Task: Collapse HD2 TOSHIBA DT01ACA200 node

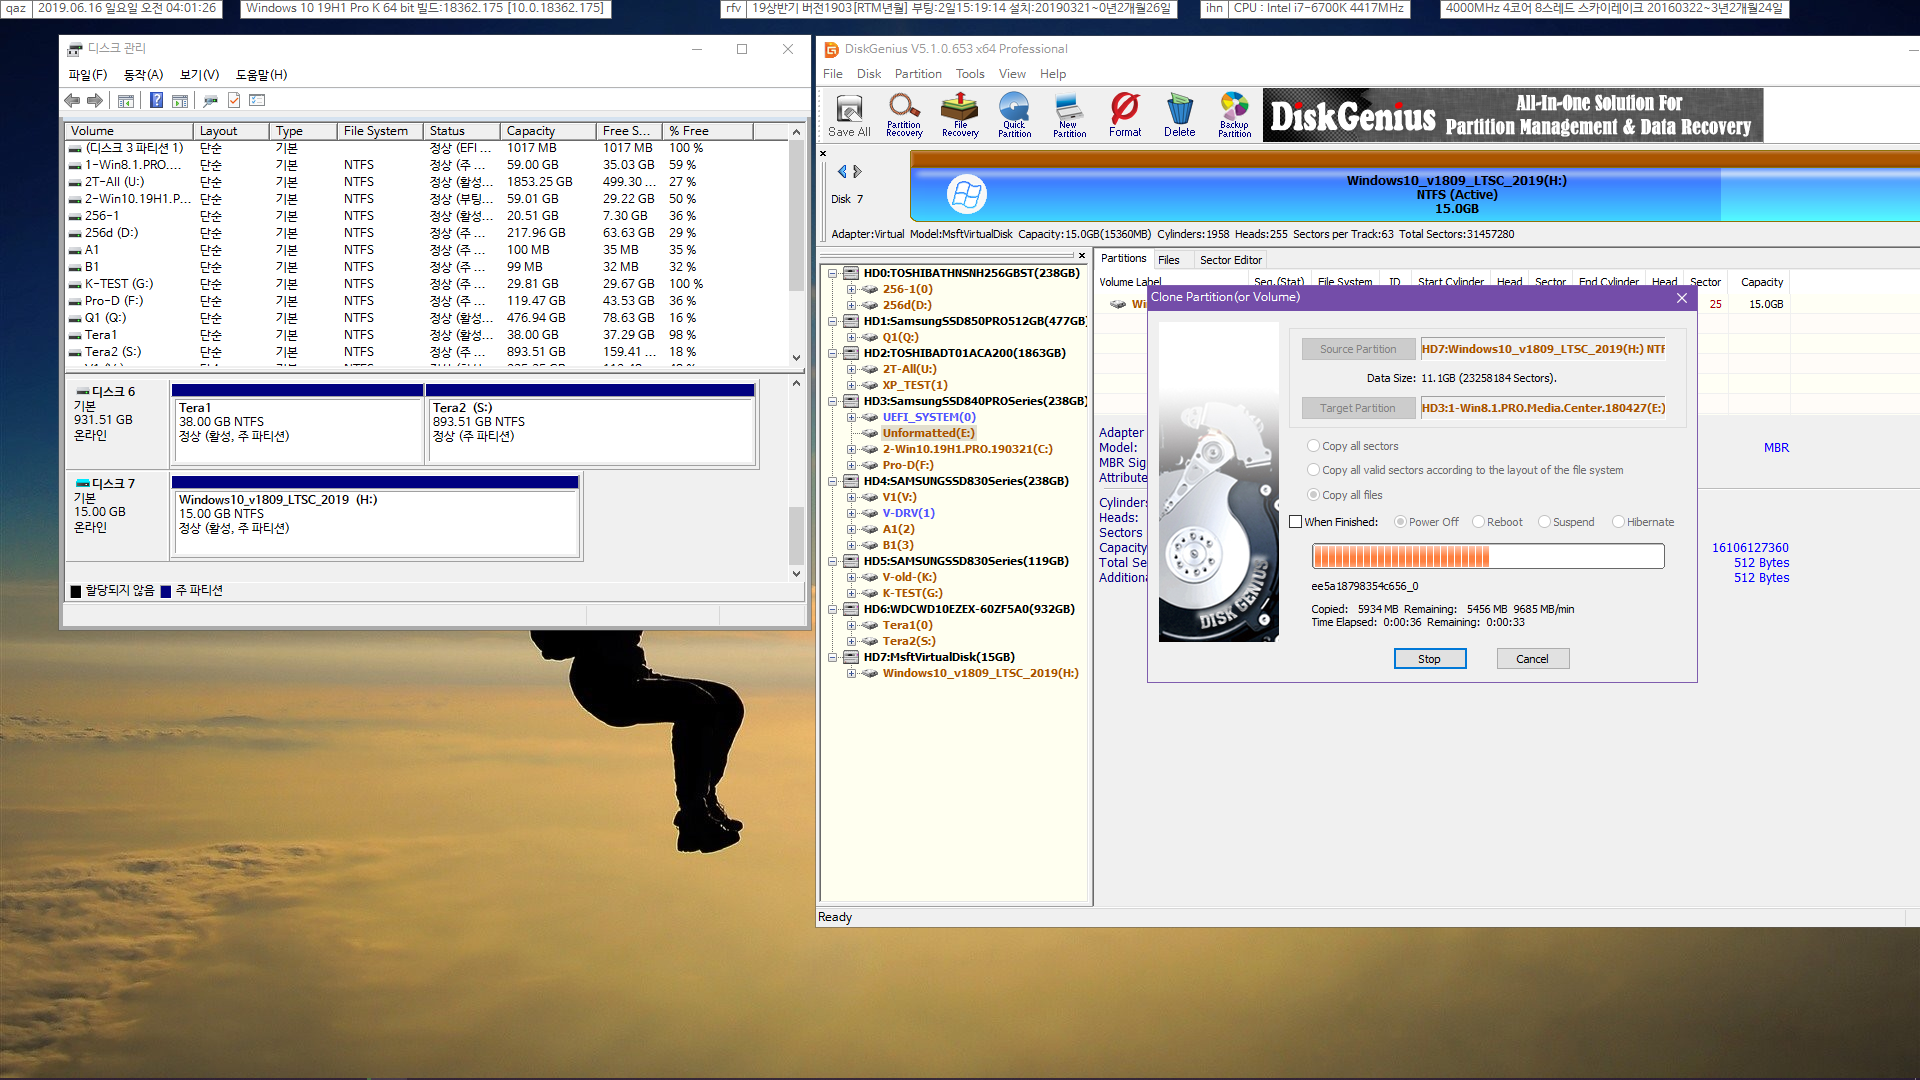Action: (x=832, y=353)
